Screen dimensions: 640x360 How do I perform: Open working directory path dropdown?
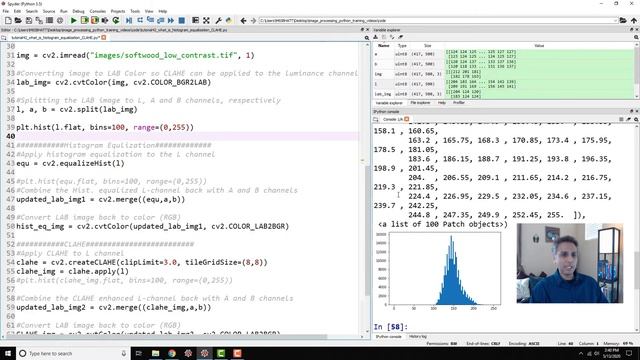(x=615, y=20)
